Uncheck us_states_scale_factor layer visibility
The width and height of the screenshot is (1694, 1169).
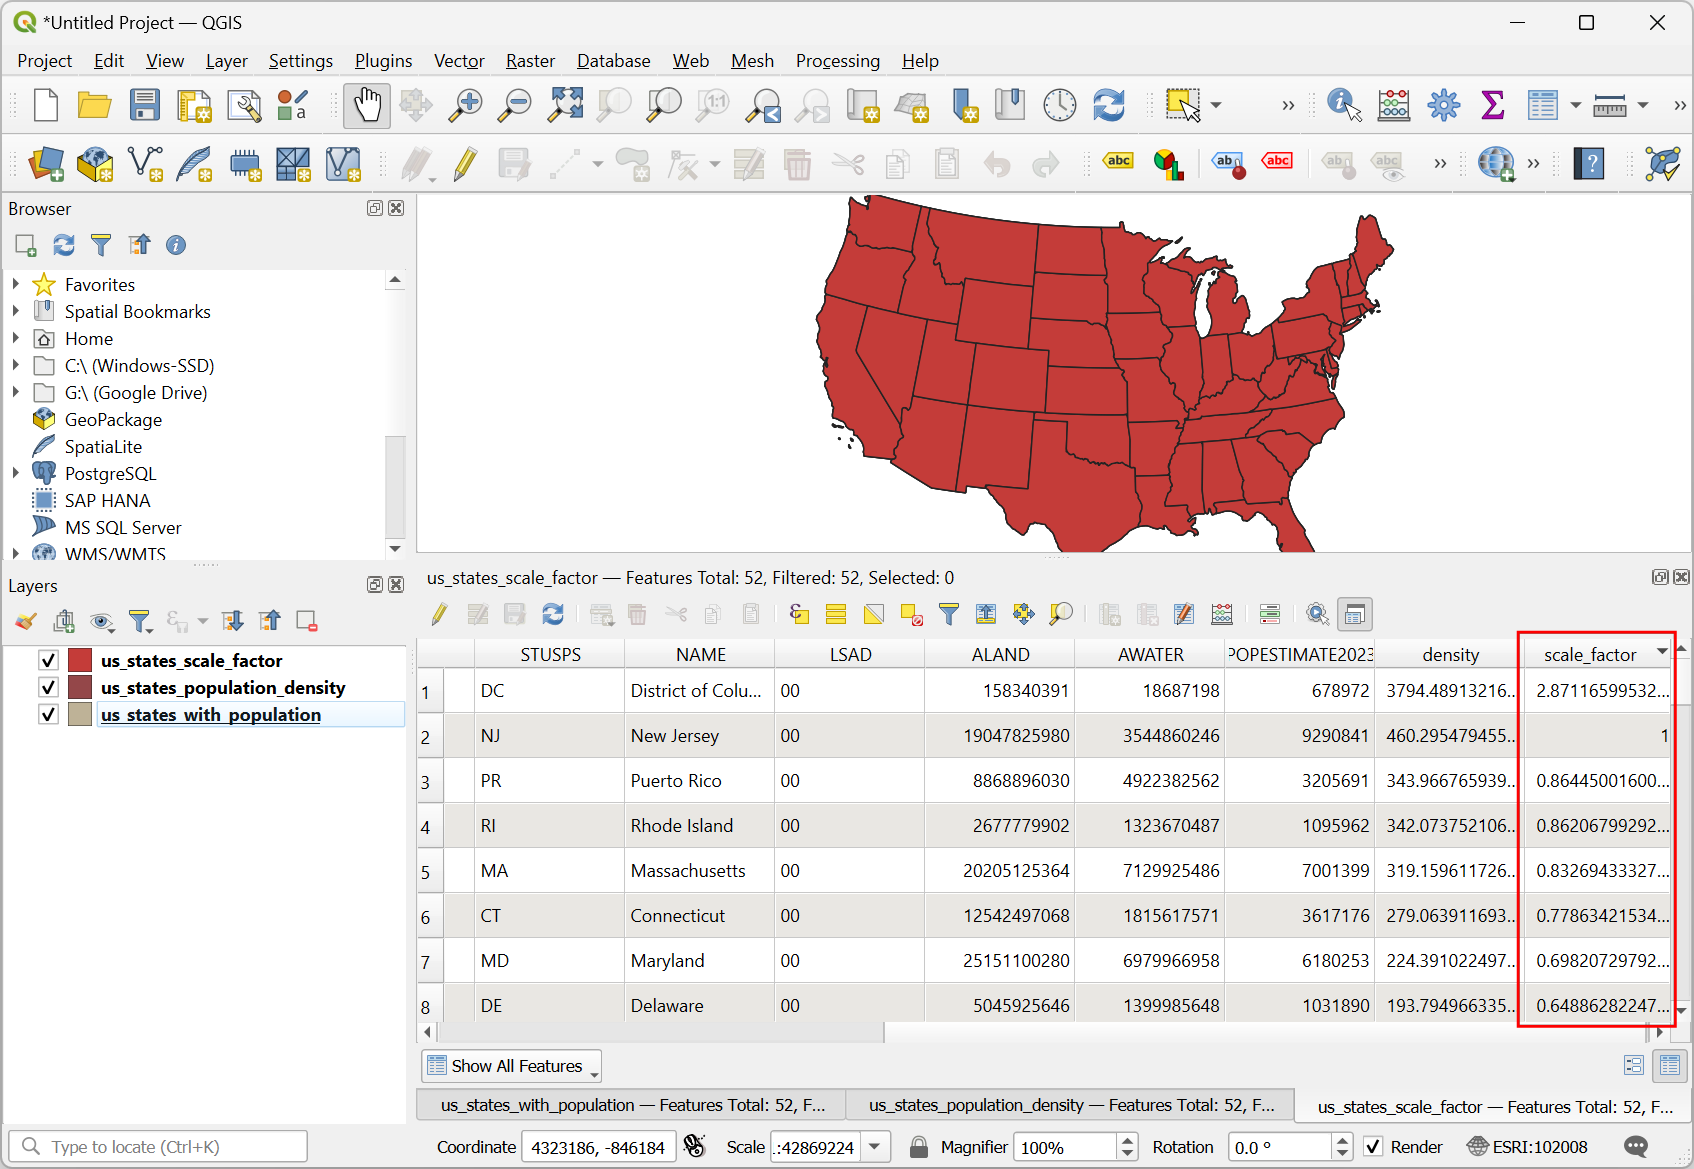click(x=48, y=660)
